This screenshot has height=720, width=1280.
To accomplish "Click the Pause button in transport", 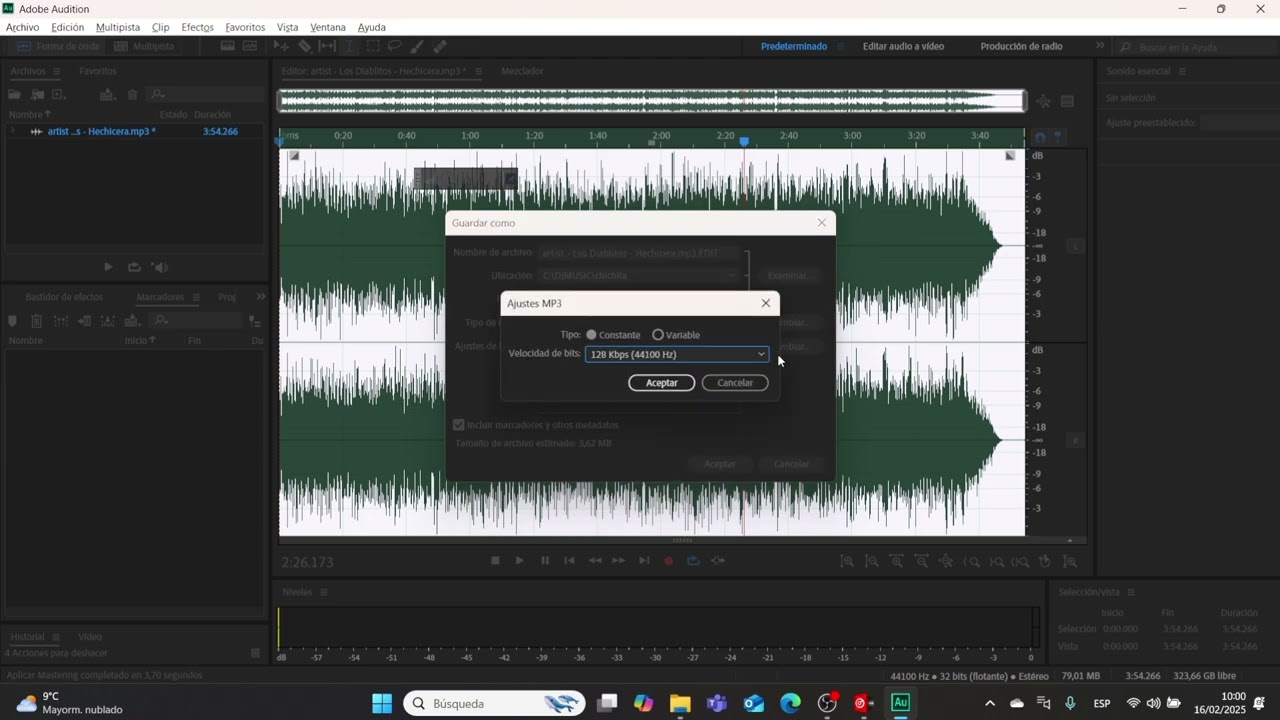I will click(x=545, y=561).
